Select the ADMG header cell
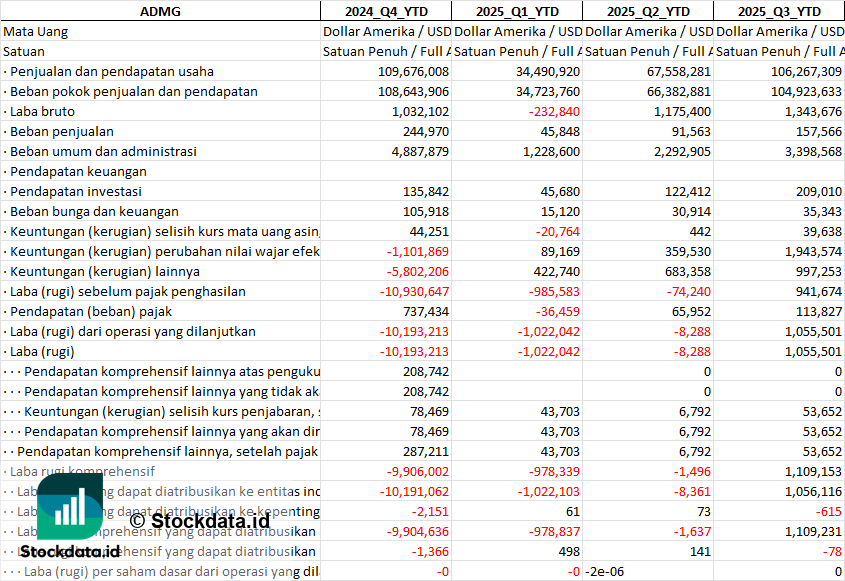 point(160,11)
